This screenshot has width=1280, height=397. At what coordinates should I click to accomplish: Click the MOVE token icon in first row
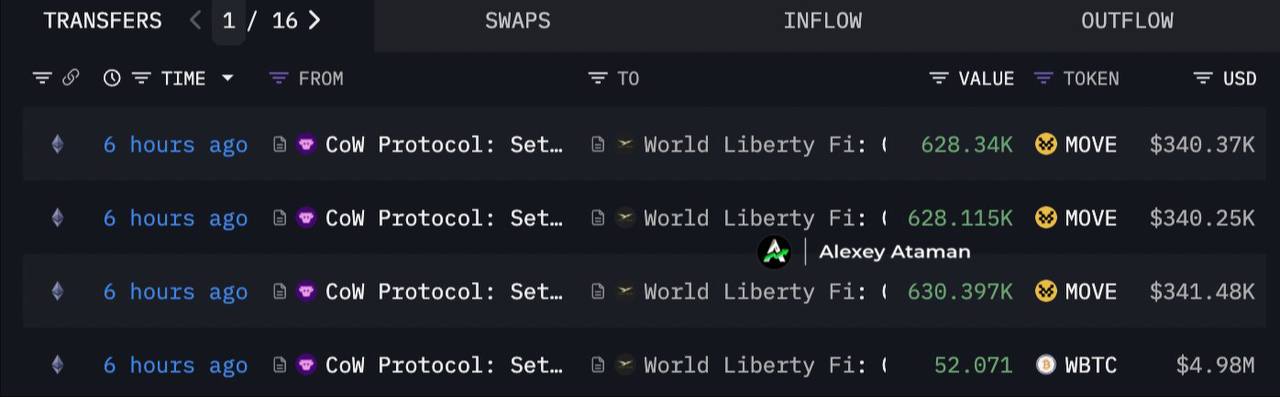point(1046,145)
